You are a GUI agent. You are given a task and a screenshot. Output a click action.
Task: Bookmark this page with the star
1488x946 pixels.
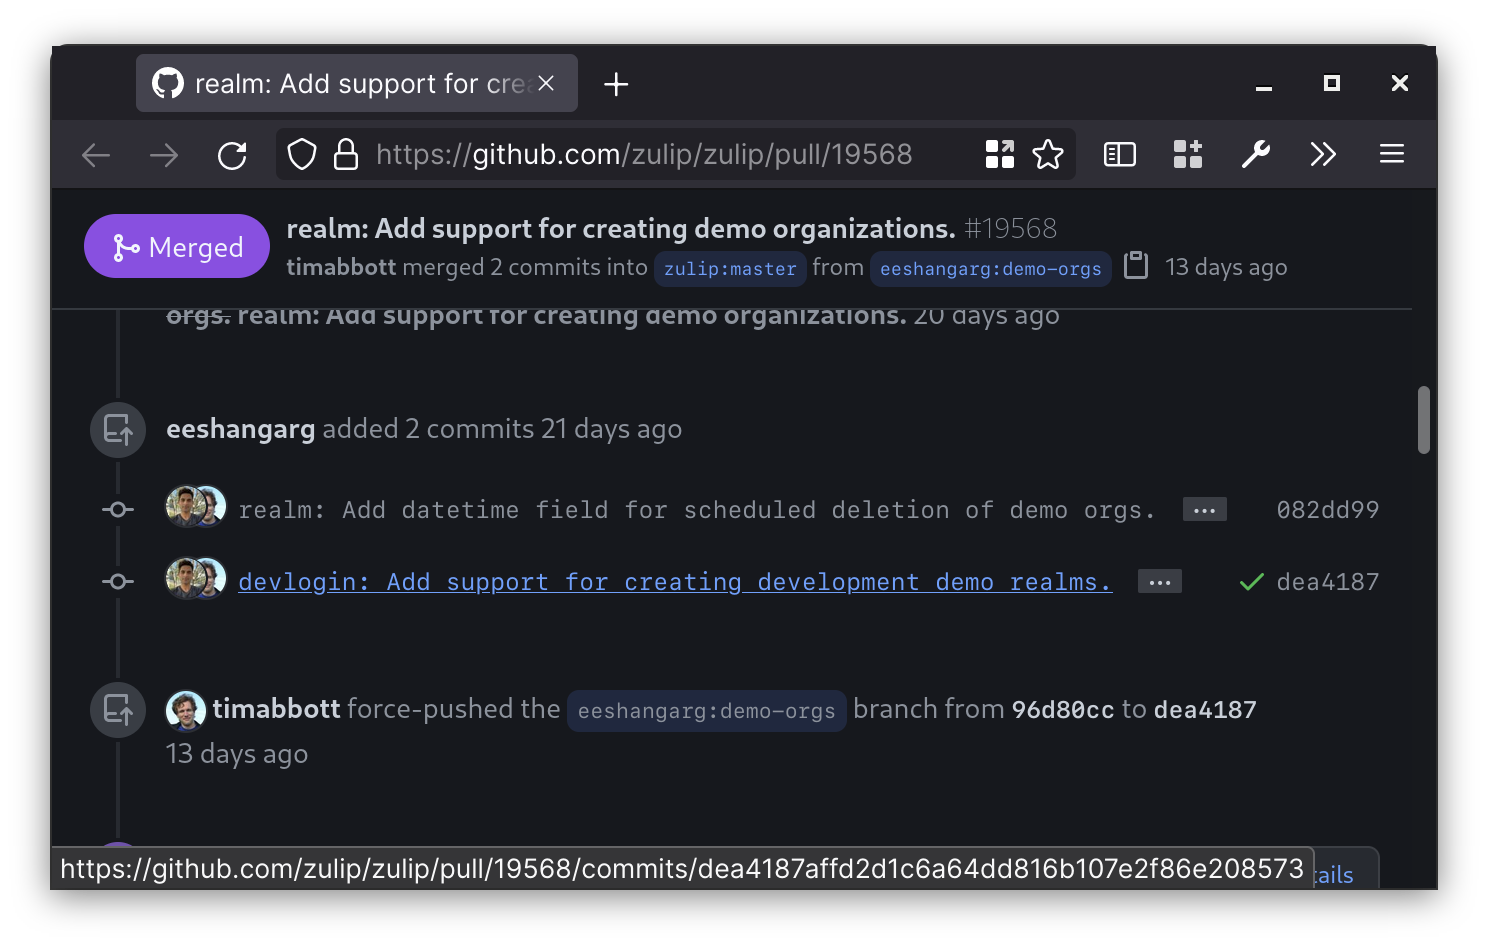(1048, 154)
